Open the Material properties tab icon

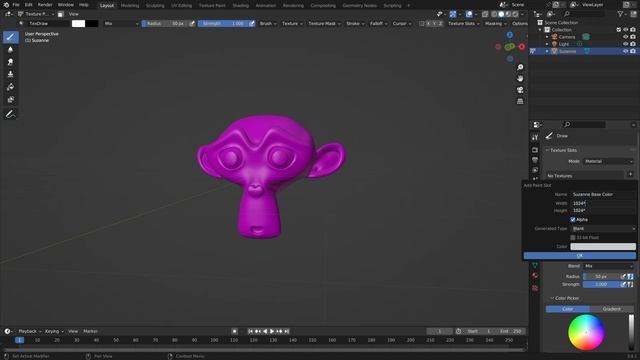[535, 276]
